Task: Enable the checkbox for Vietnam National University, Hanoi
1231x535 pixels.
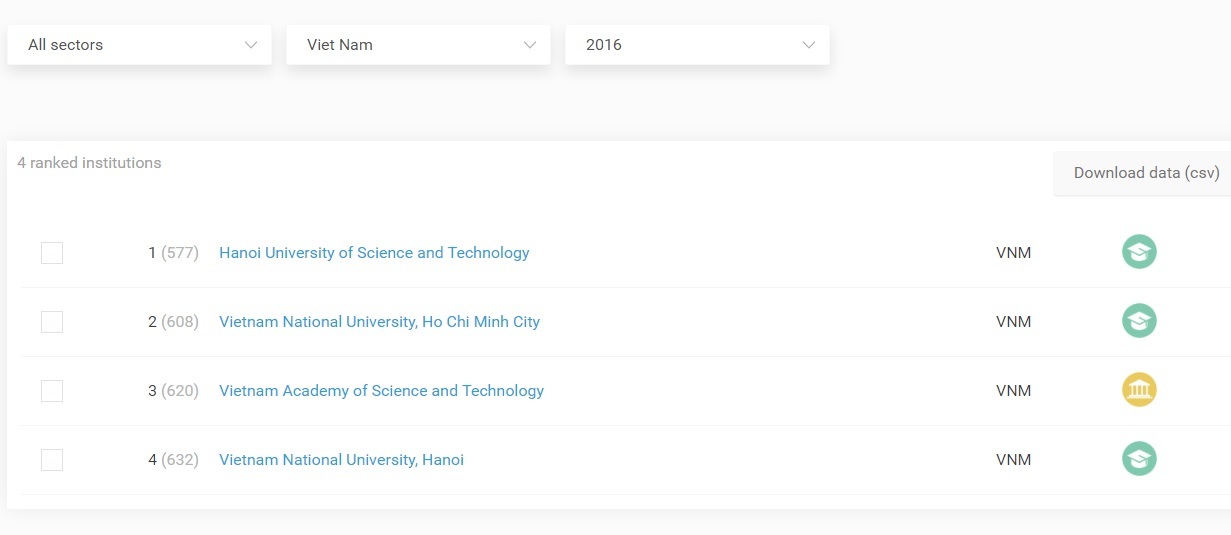Action: pyautogui.click(x=52, y=460)
